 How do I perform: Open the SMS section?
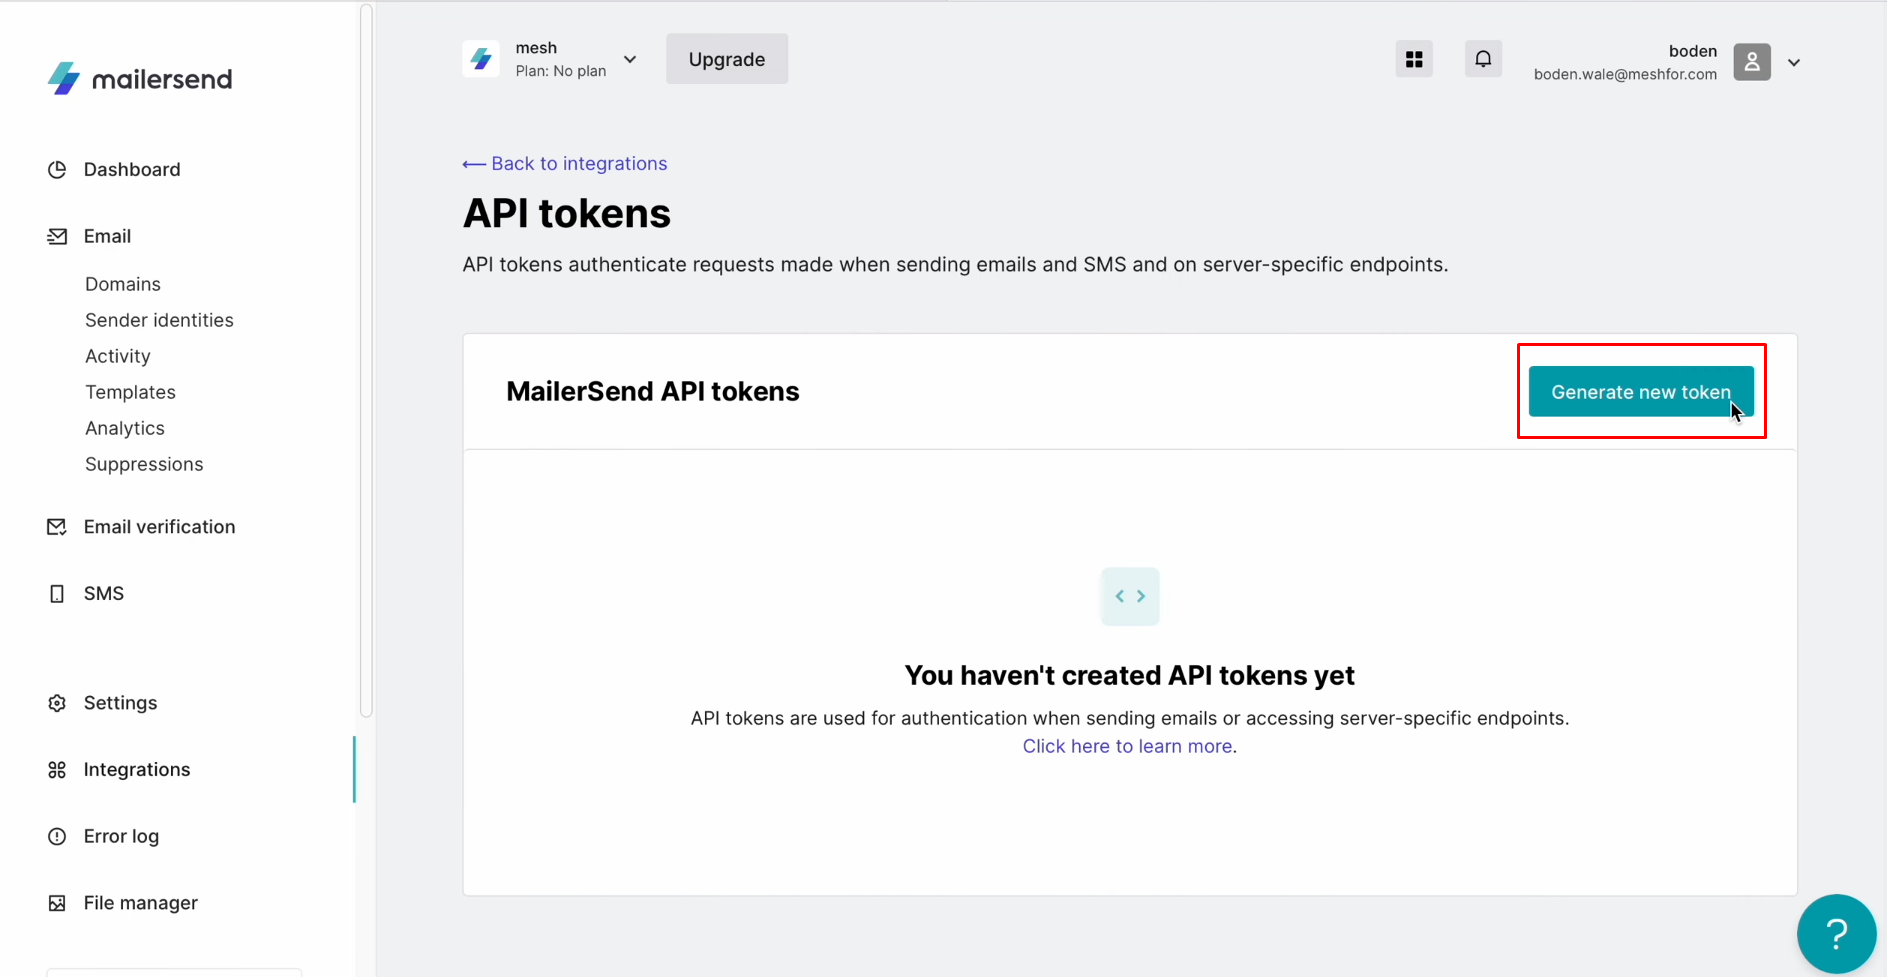[x=104, y=594]
